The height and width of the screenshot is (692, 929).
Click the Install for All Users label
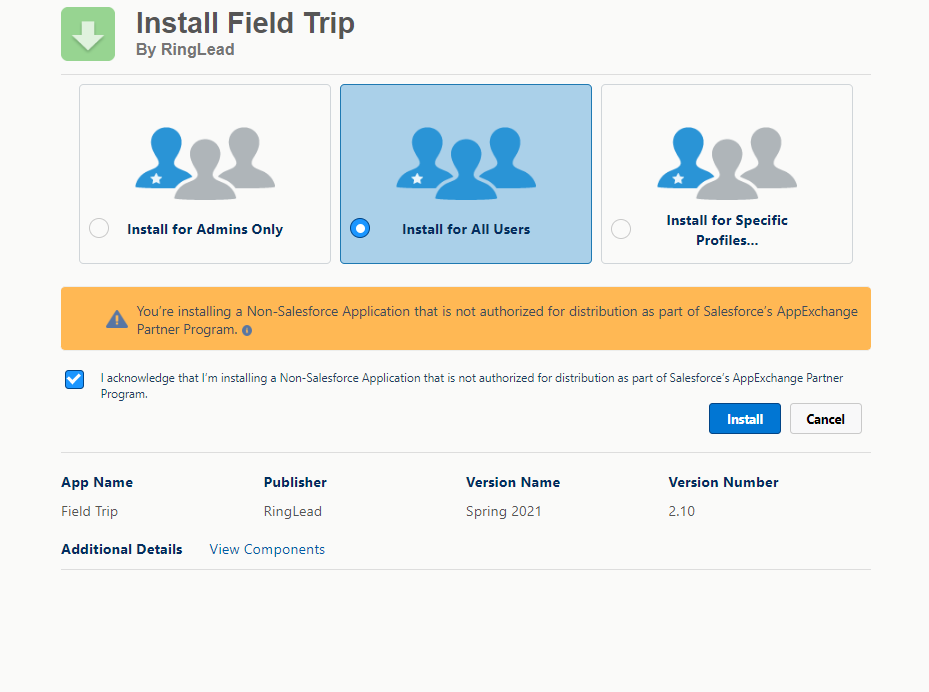[466, 229]
